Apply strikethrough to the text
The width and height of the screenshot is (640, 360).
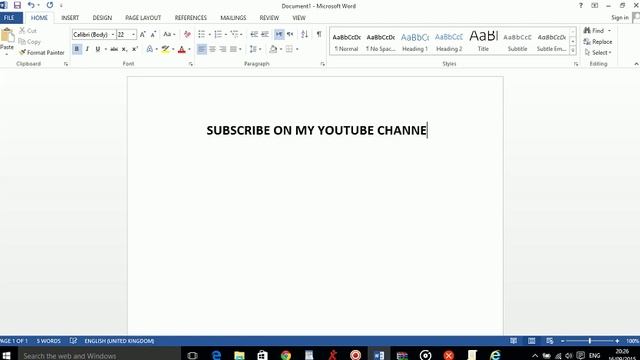coord(114,49)
